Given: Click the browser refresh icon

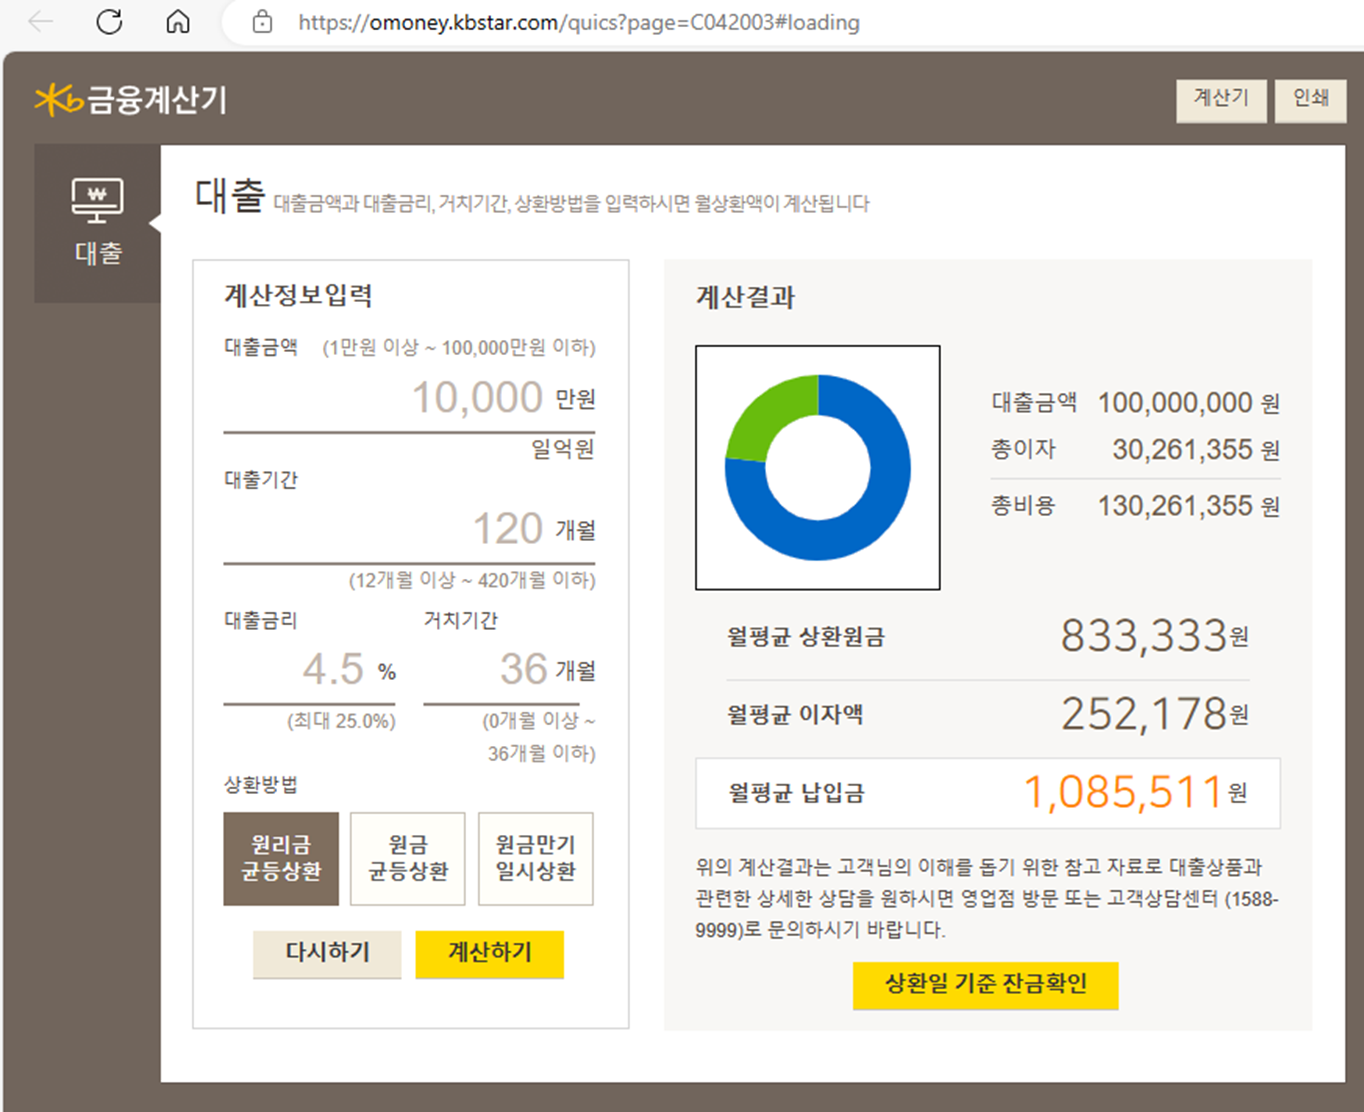Looking at the screenshot, I should 110,22.
